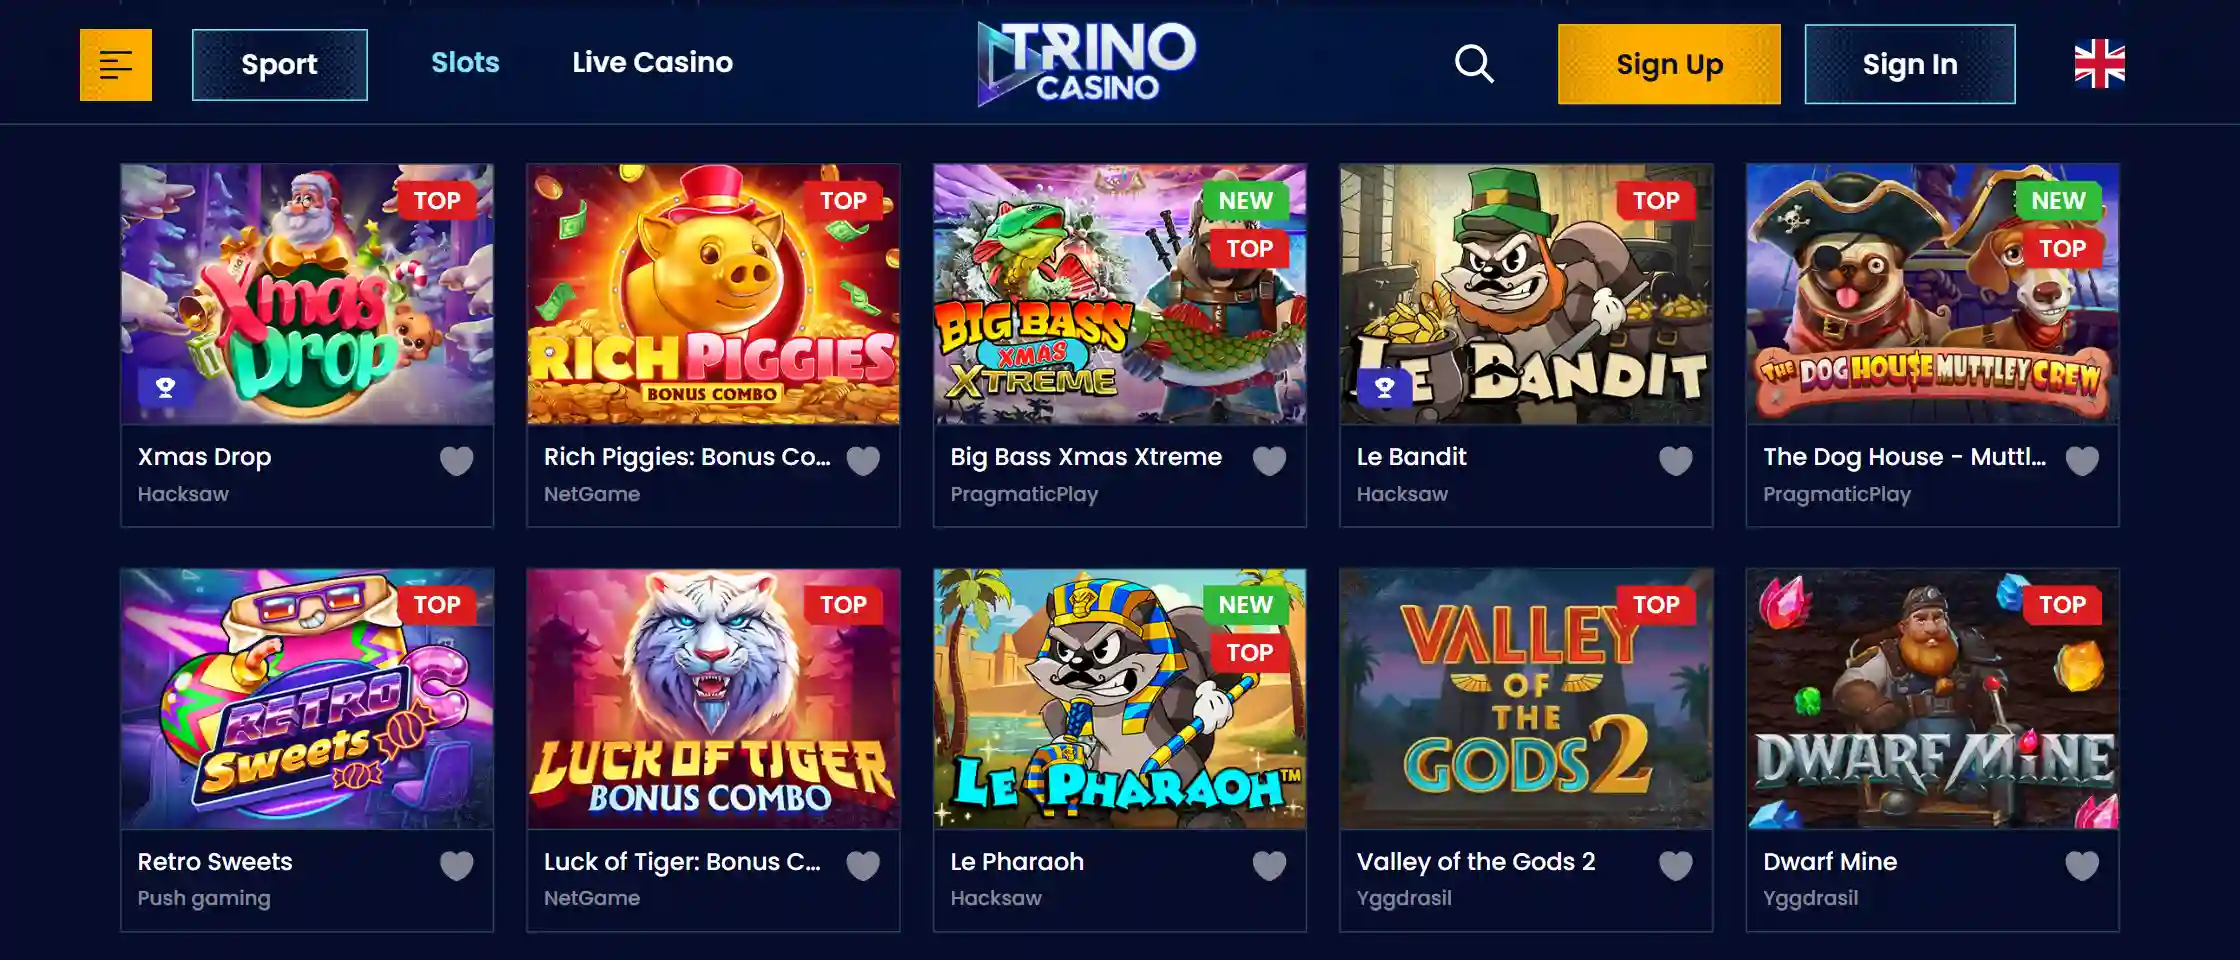Image resolution: width=2240 pixels, height=960 pixels.
Task: Click the trophy badge on Xmas Drop
Action: pyautogui.click(x=166, y=387)
